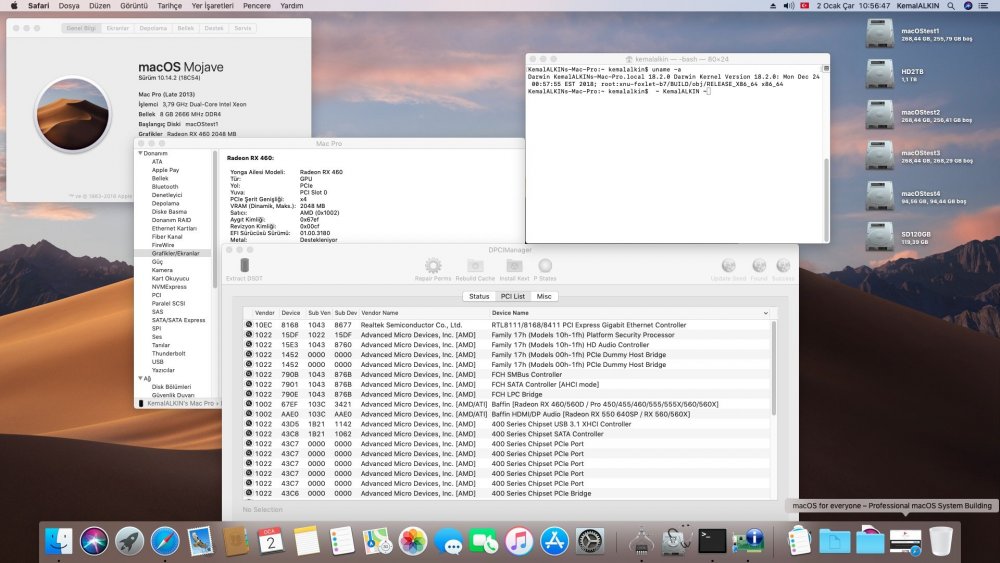Click Extract DSDT icon in DPCIManager
This screenshot has height=563, width=1000.
click(x=244, y=265)
